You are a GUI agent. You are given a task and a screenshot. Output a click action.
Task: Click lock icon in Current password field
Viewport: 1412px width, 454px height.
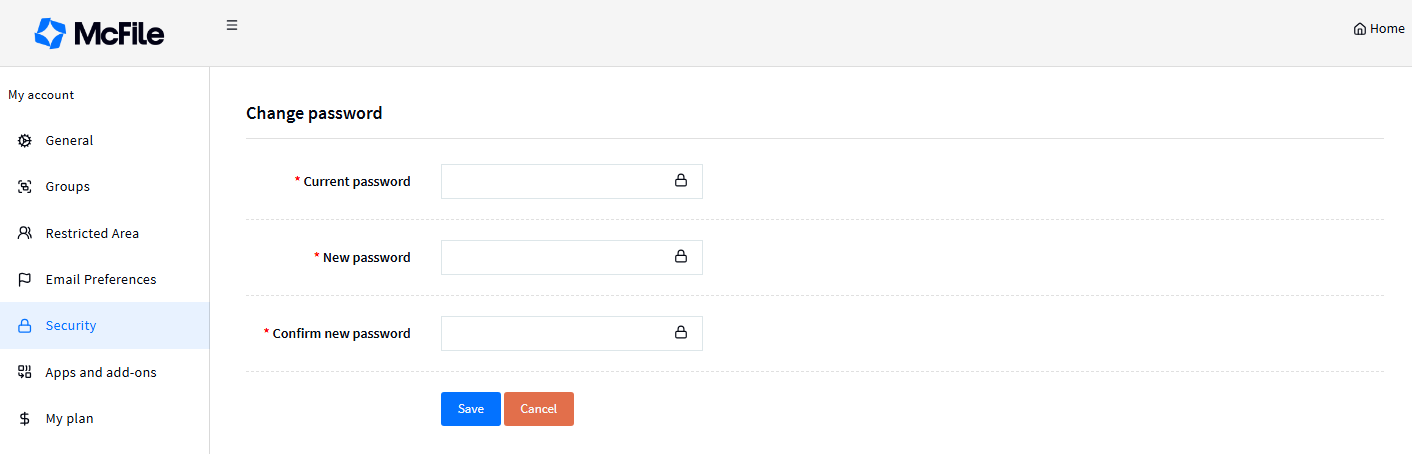pyautogui.click(x=681, y=181)
